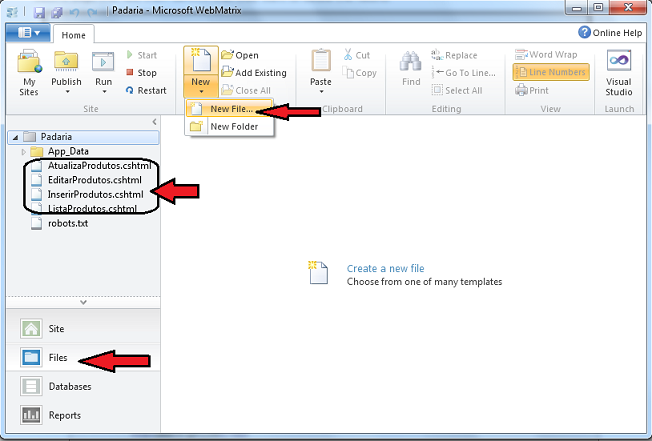Image resolution: width=652 pixels, height=441 pixels.
Task: Select EditarProdutos.cshtml in the file tree
Action: [x=95, y=180]
